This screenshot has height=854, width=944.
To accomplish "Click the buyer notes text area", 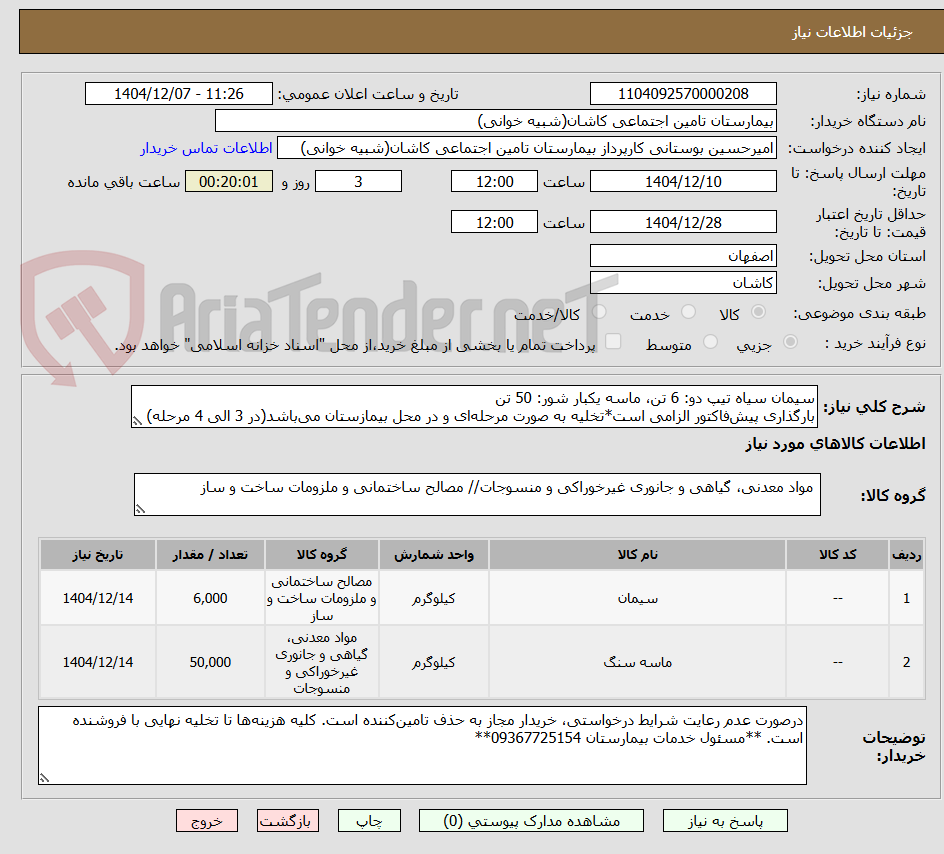I will [x=422, y=746].
